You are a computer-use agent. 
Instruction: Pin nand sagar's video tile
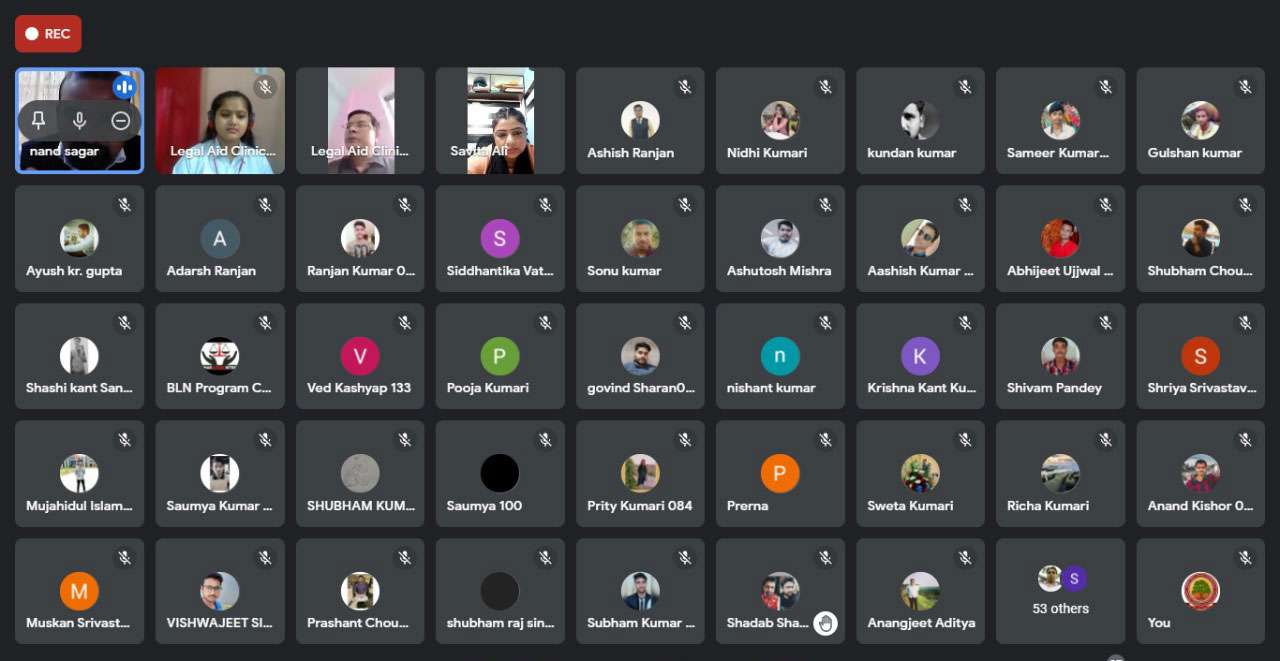(x=38, y=121)
